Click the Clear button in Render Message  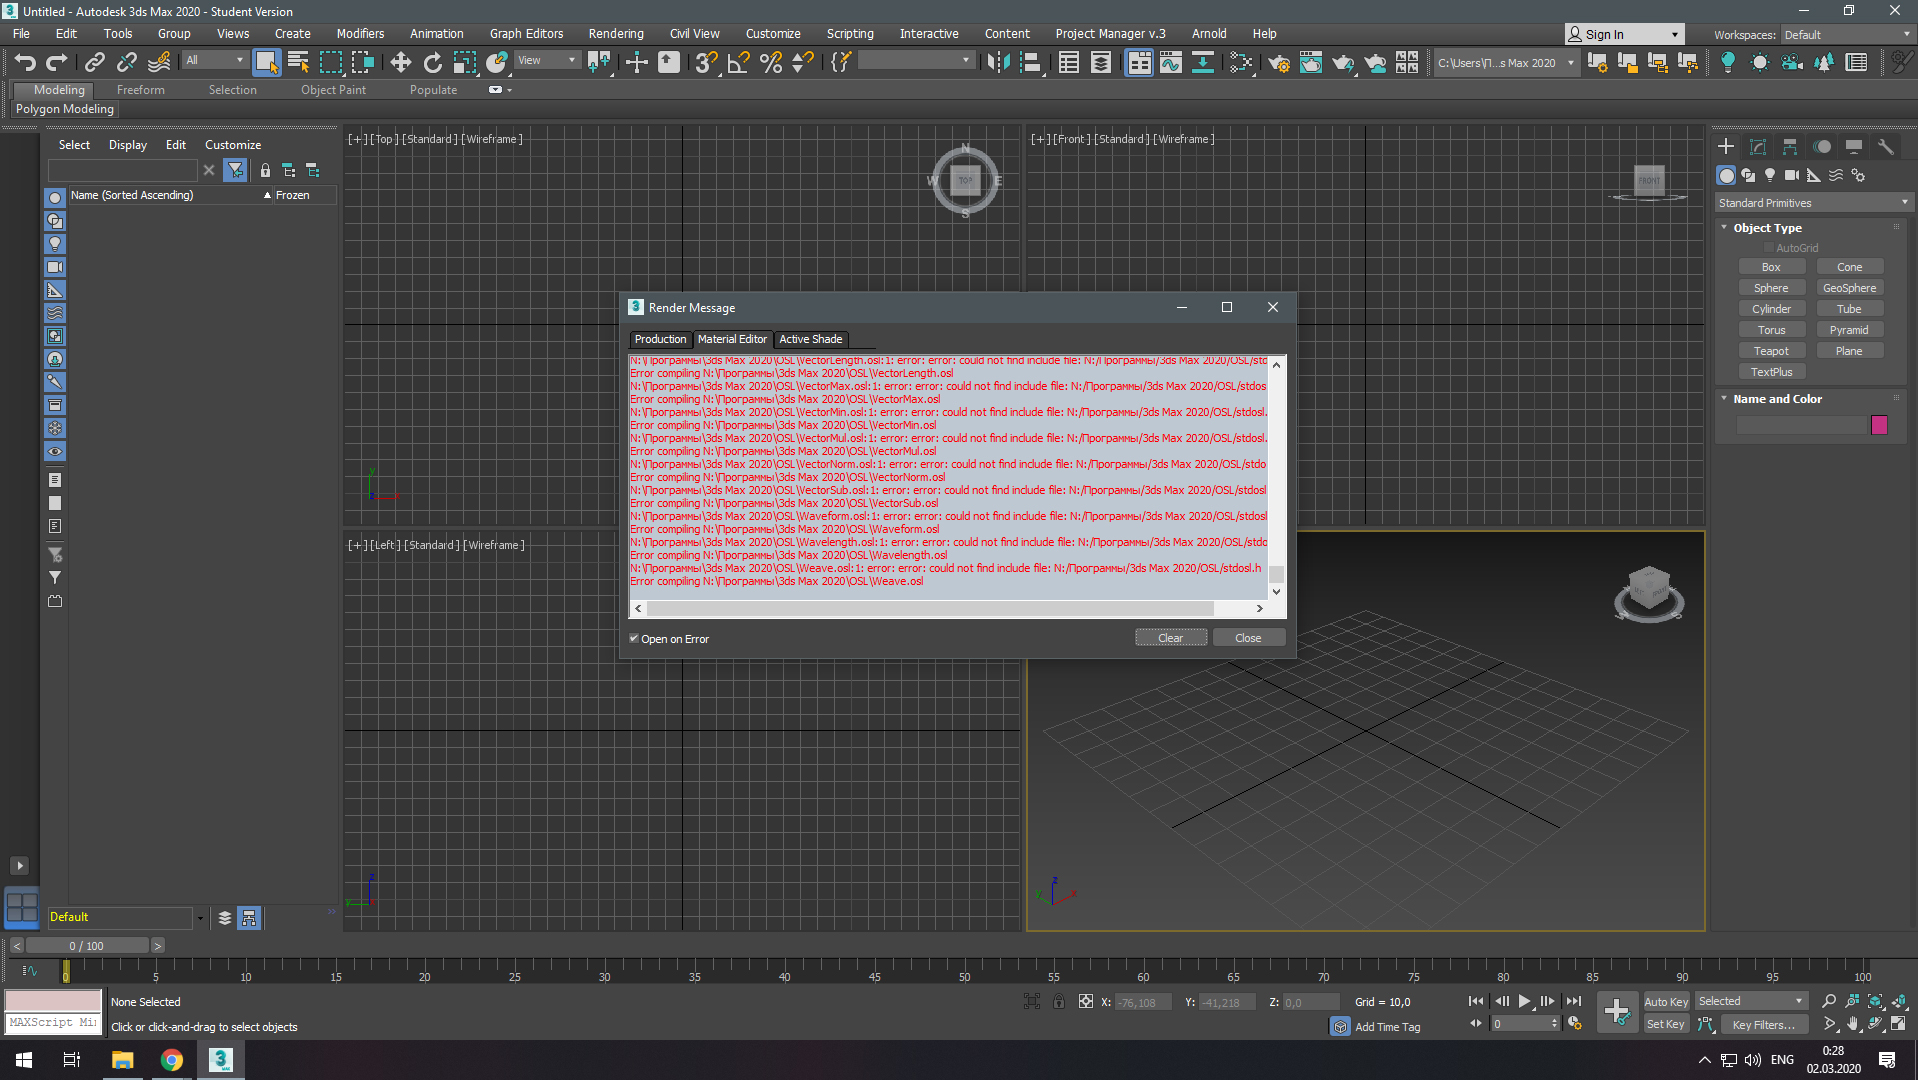[x=1170, y=638]
